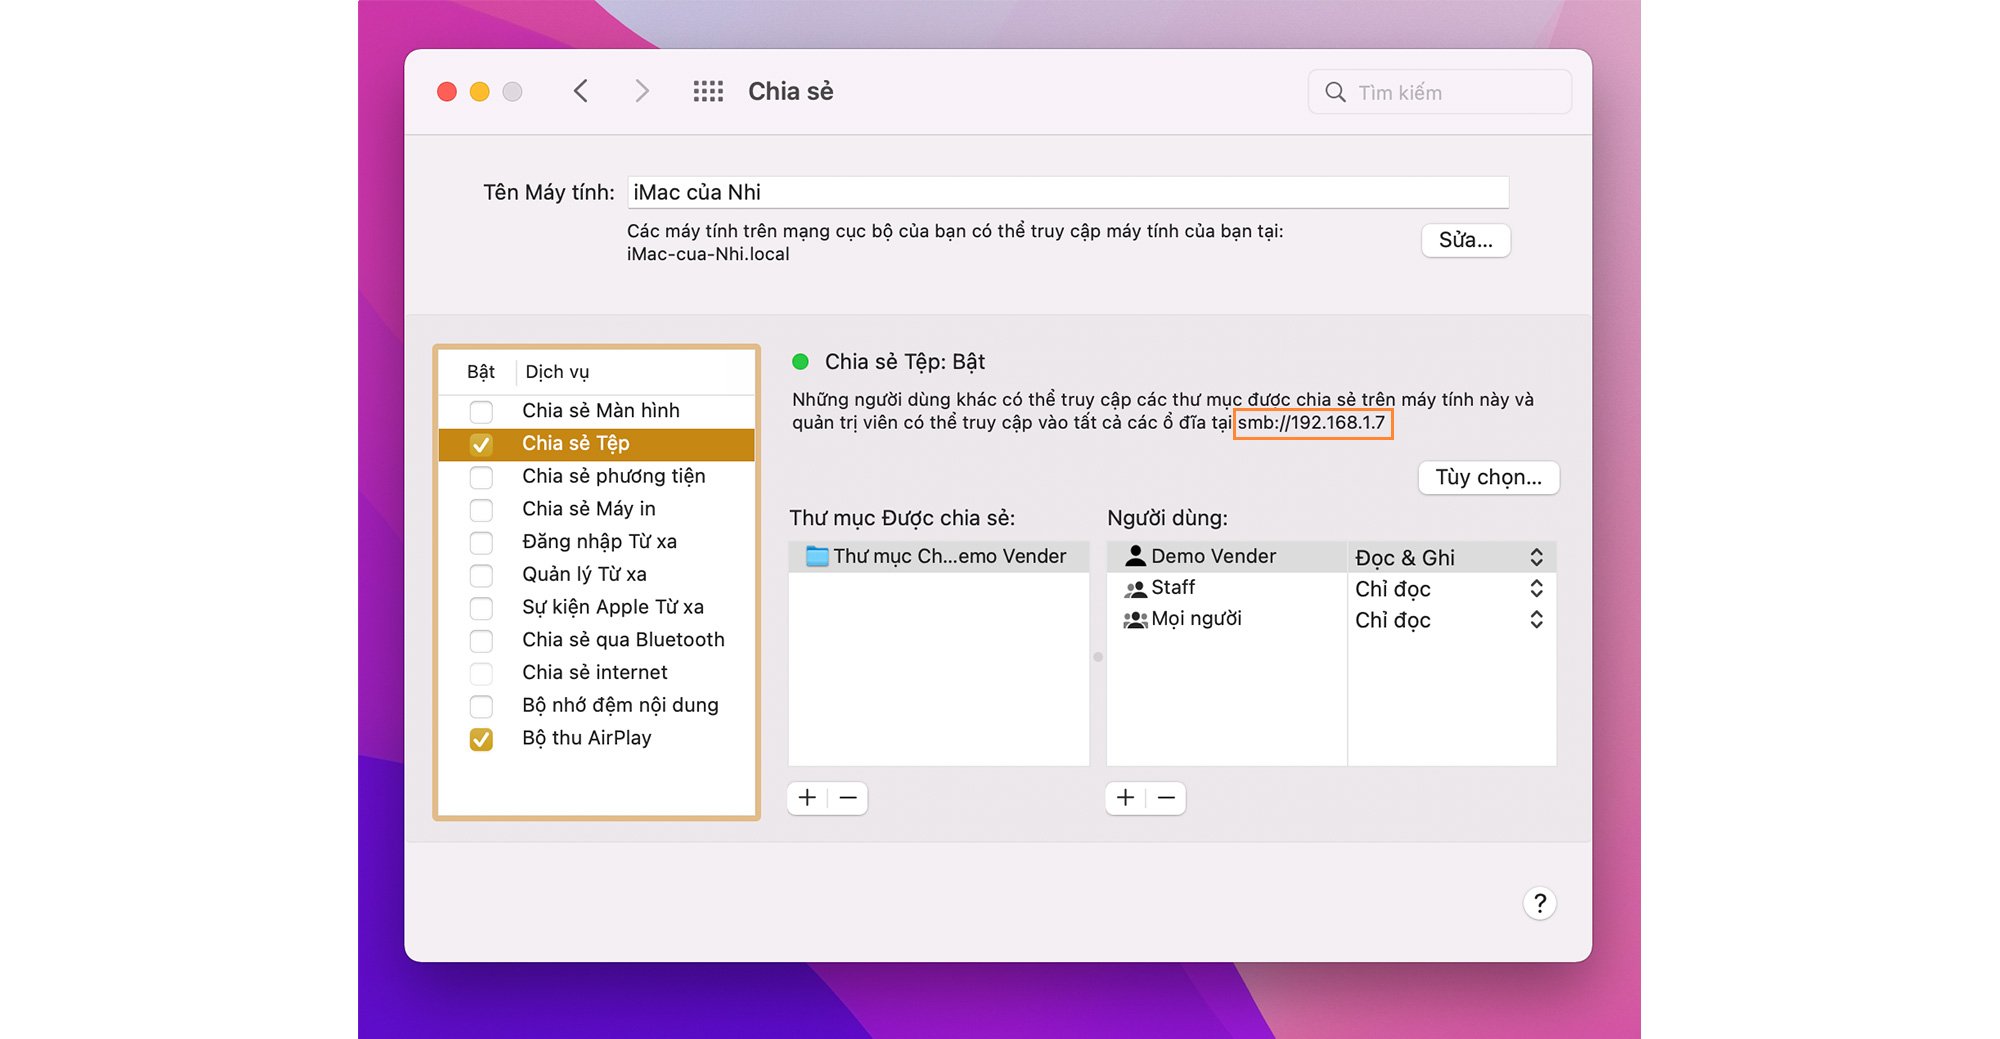Uncheck Chia sẻ Tệp checkbox
This screenshot has width=2000, height=1039.
pyautogui.click(x=481, y=444)
